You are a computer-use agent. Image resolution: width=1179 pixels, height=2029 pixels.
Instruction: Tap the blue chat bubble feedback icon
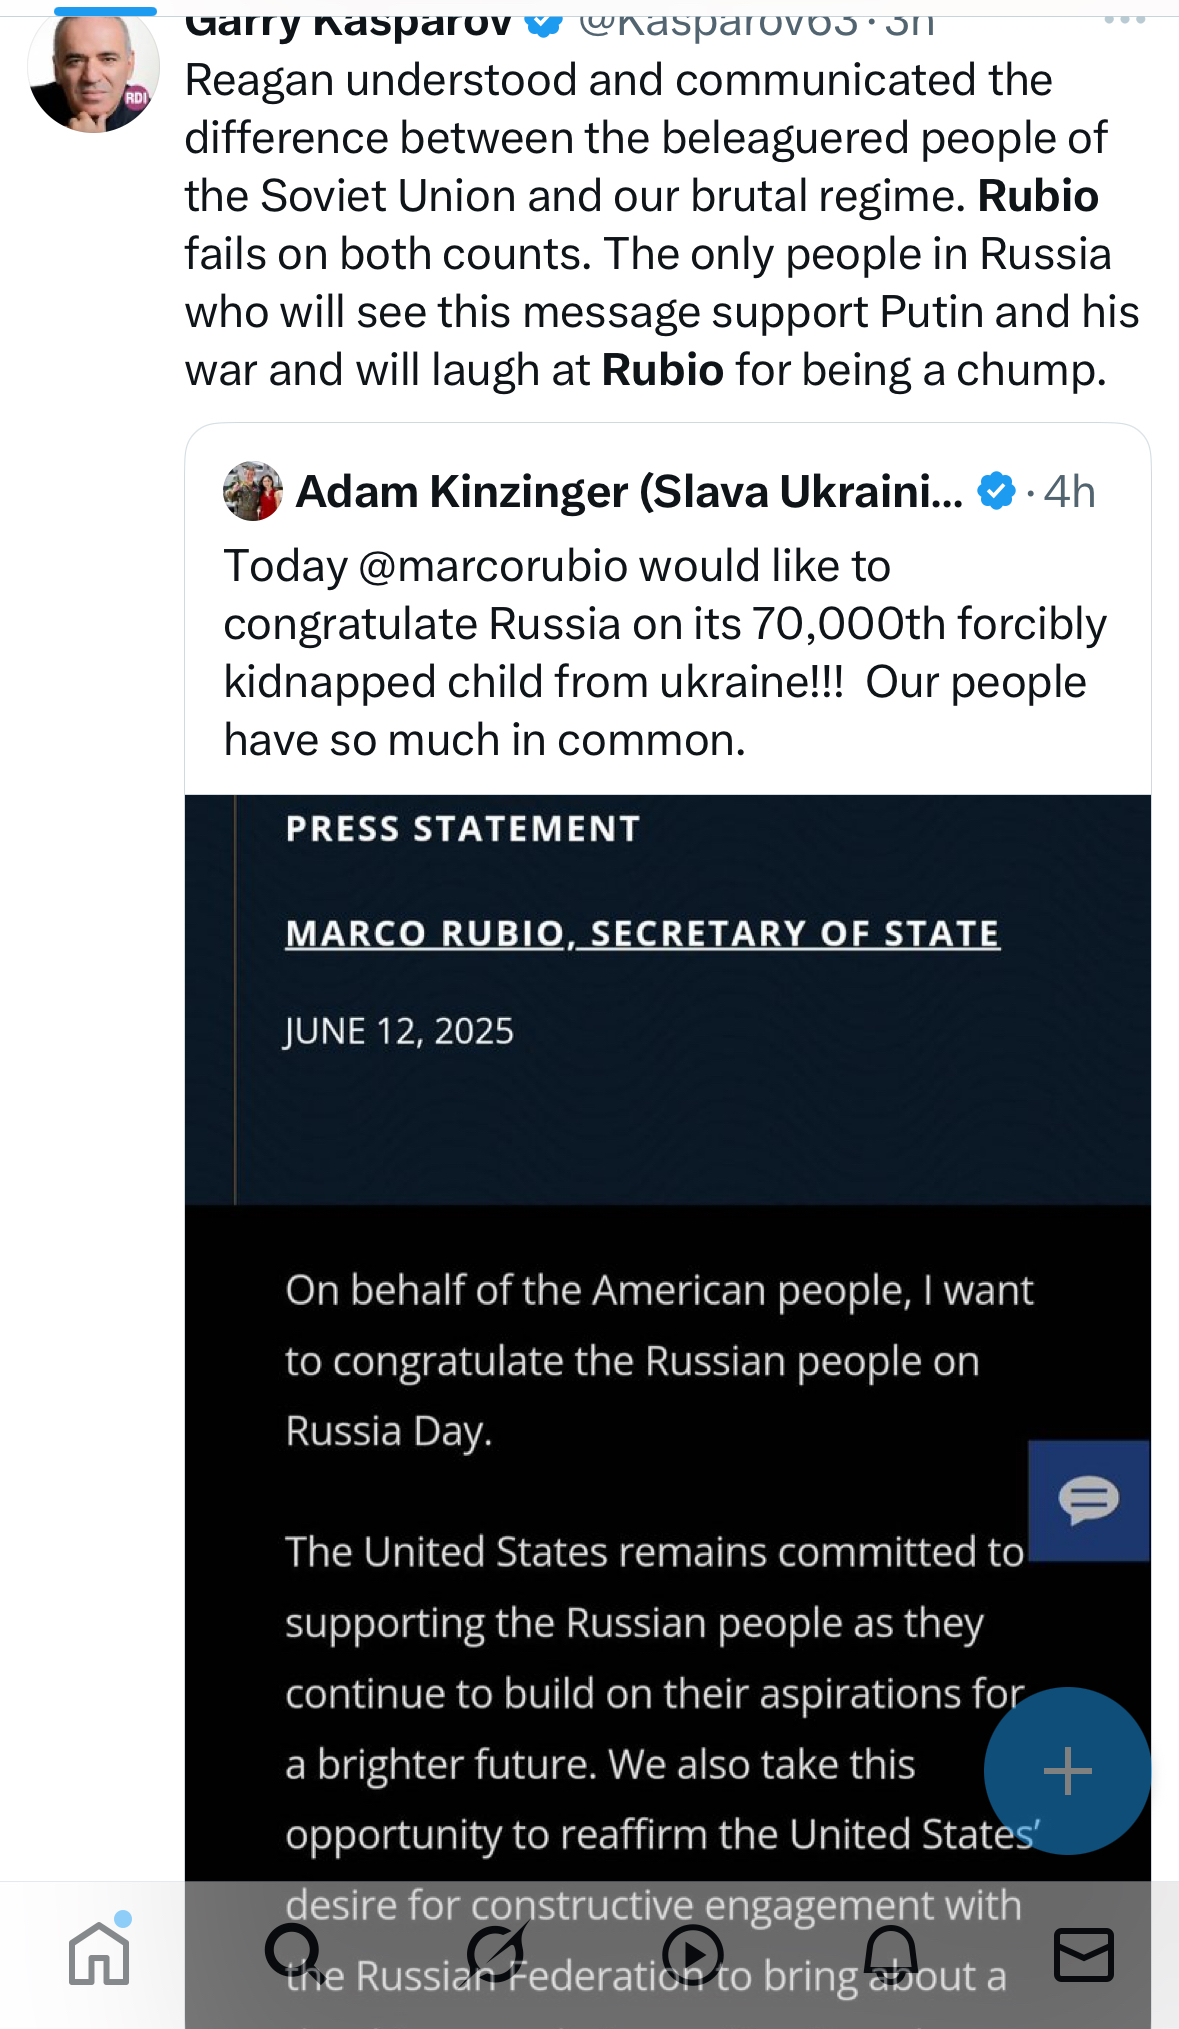click(x=1089, y=1500)
